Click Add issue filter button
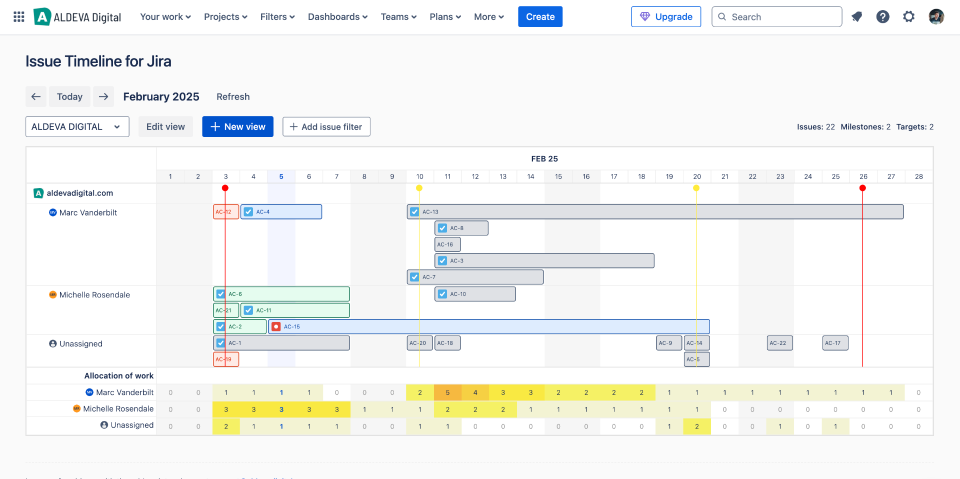This screenshot has height=479, width=960. click(327, 127)
